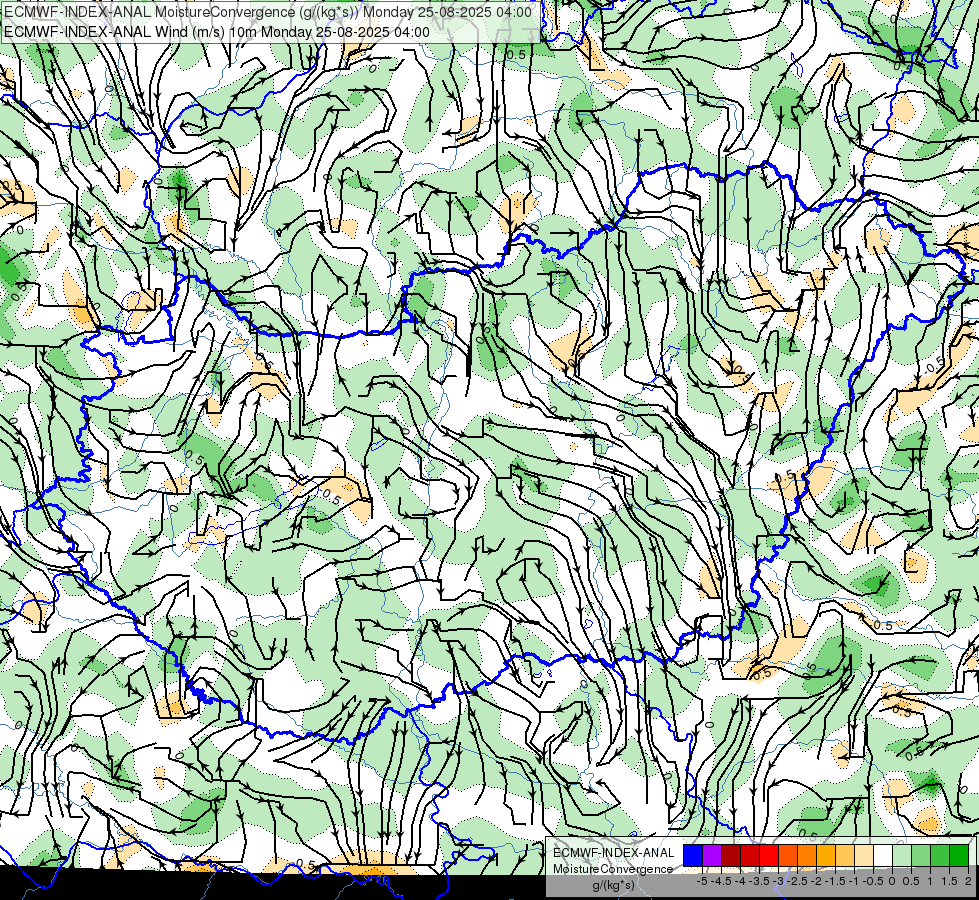Select the legend swatch between 1 and 1.5

[941, 856]
